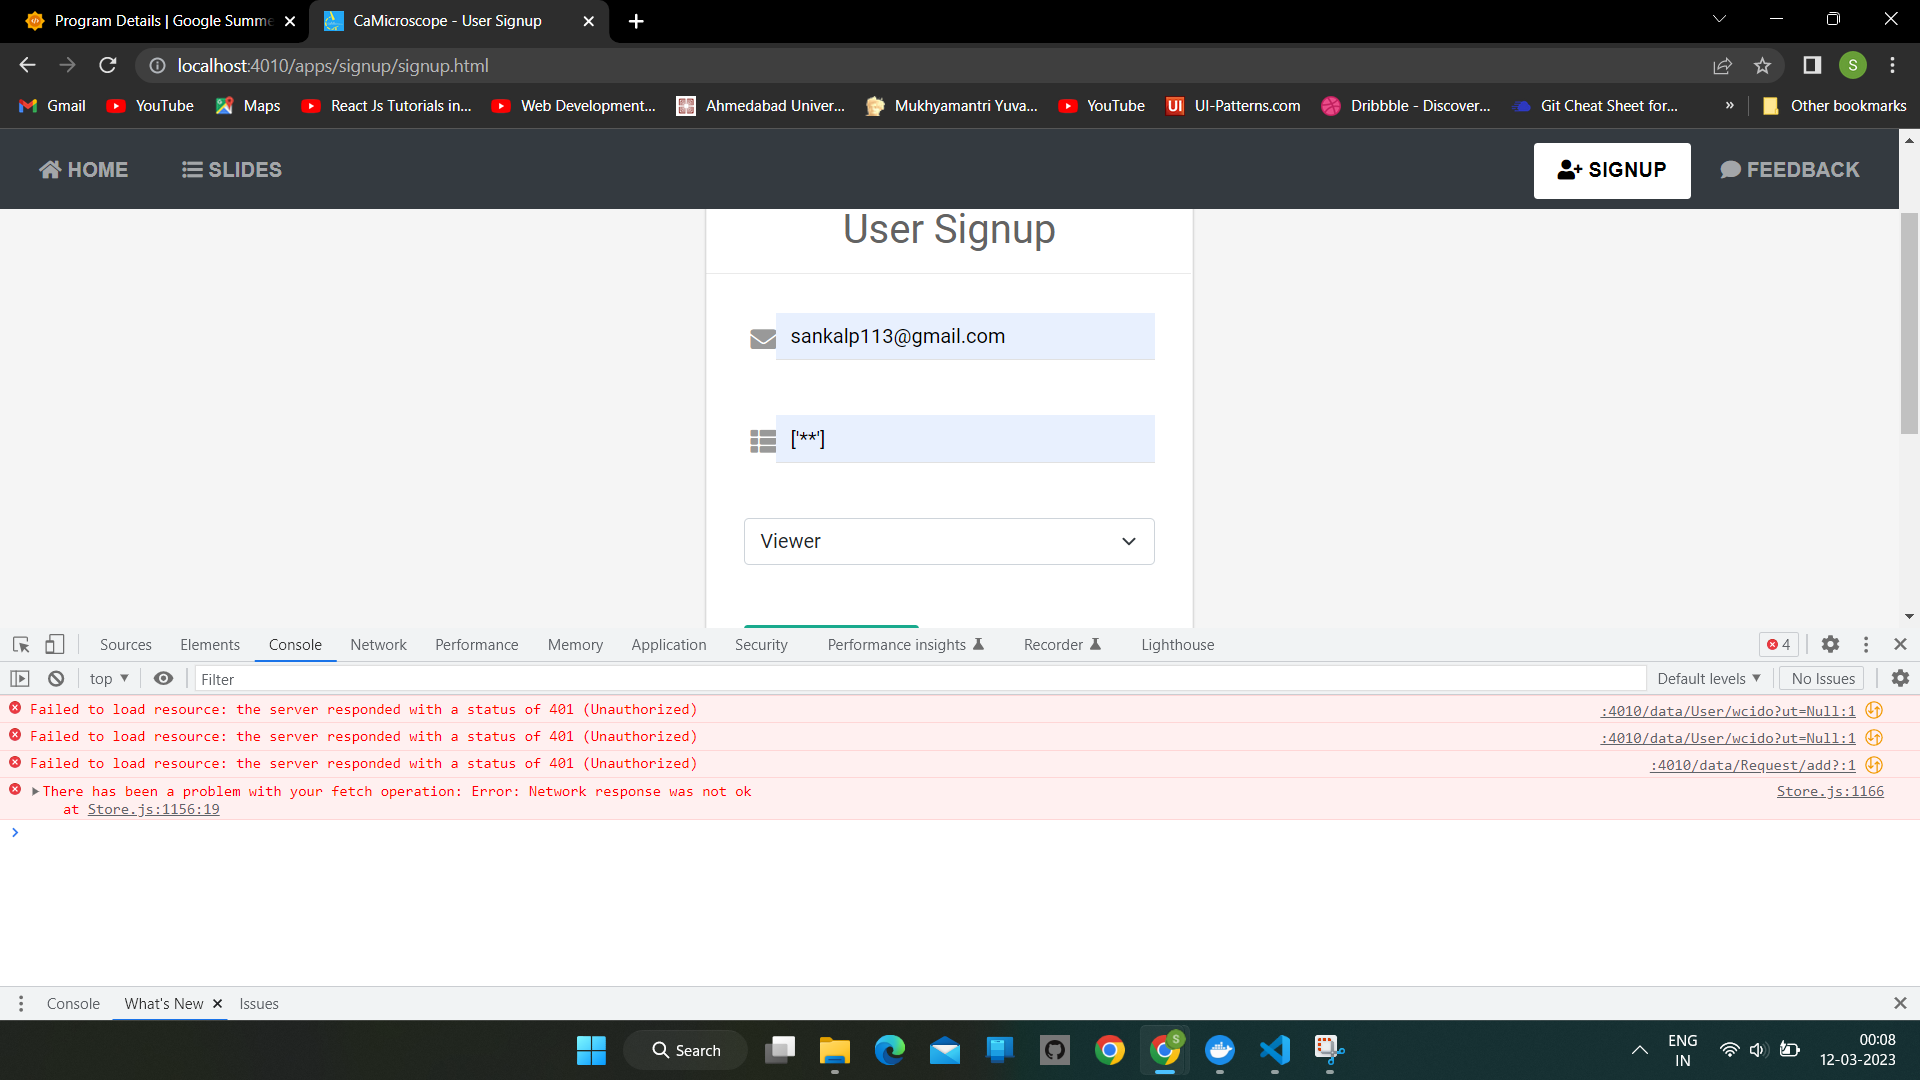Show the console sidebar panel icon
The height and width of the screenshot is (1080, 1920).
click(20, 678)
